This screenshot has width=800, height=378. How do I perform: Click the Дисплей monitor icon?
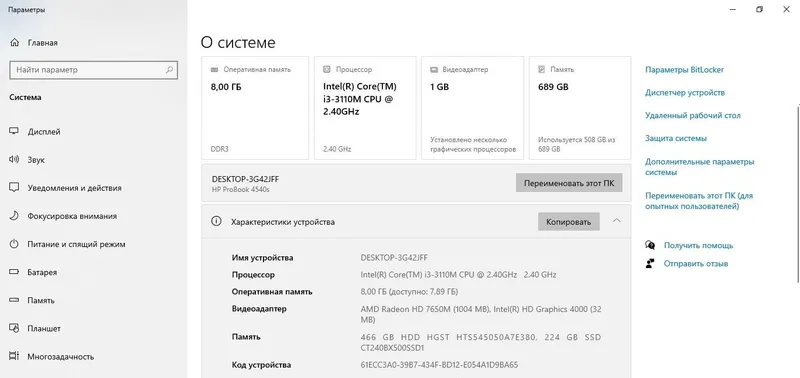pos(14,132)
